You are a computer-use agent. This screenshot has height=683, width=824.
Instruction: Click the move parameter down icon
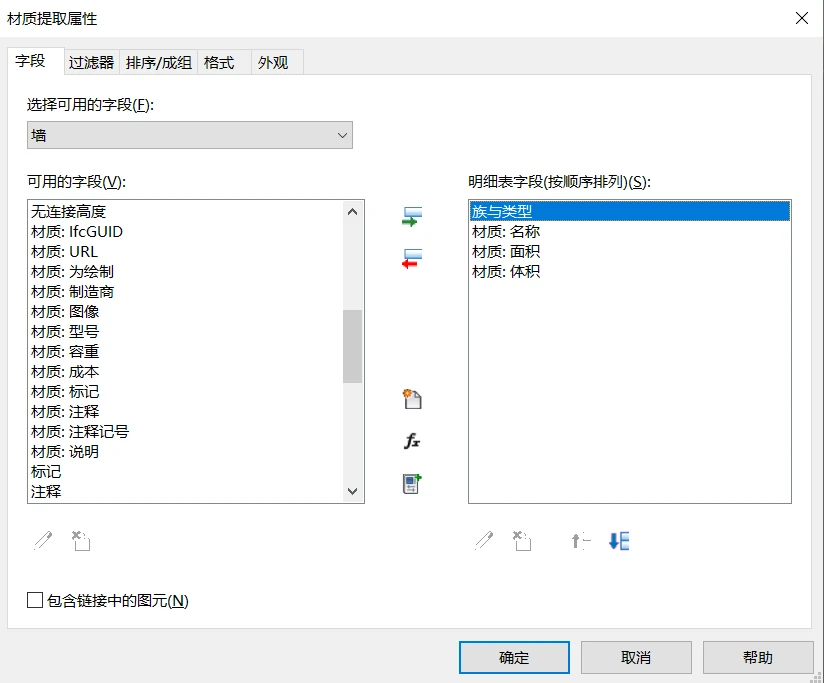pyautogui.click(x=619, y=541)
